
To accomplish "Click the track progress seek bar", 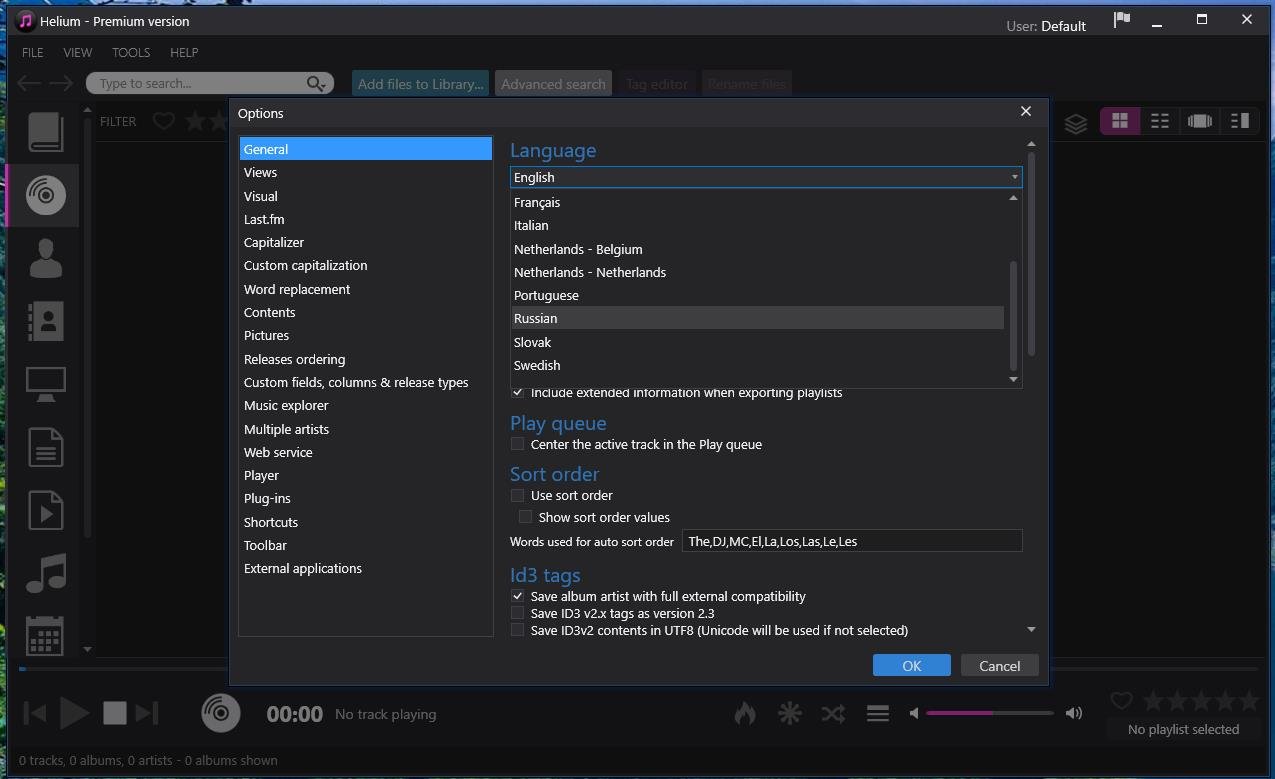I will [x=638, y=669].
